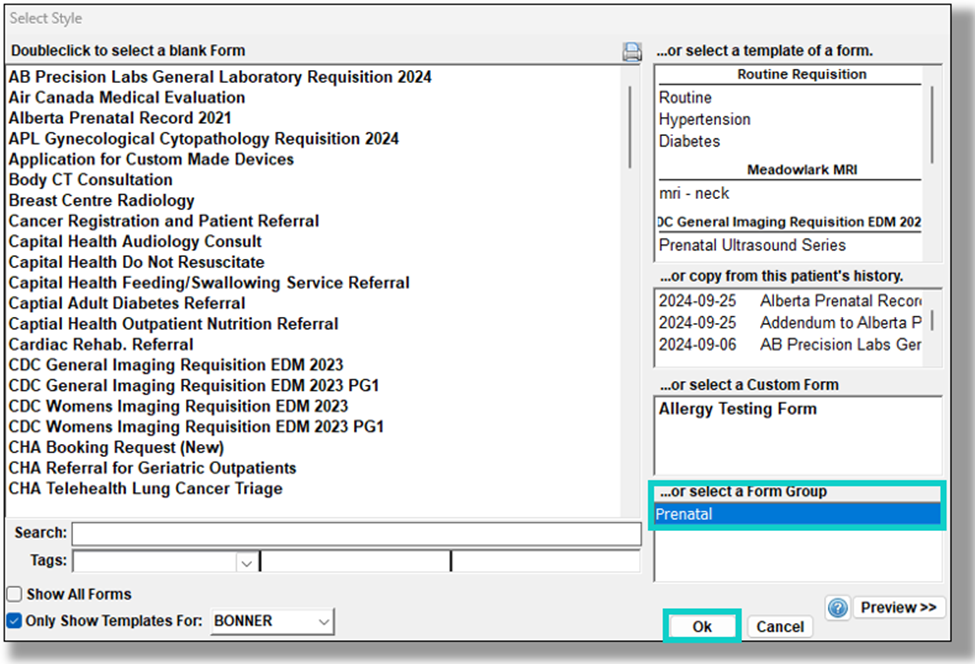Click the second Tags input field
975x664 pixels.
pyautogui.click(x=356, y=561)
